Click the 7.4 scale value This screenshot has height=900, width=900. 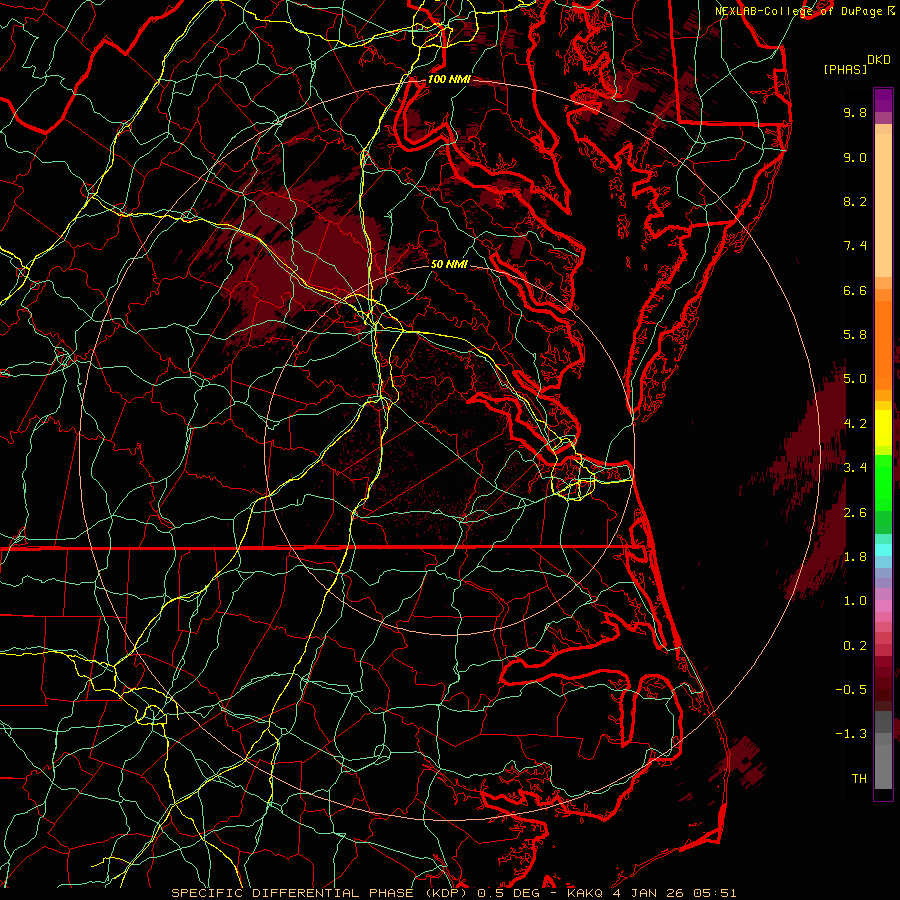pos(855,246)
